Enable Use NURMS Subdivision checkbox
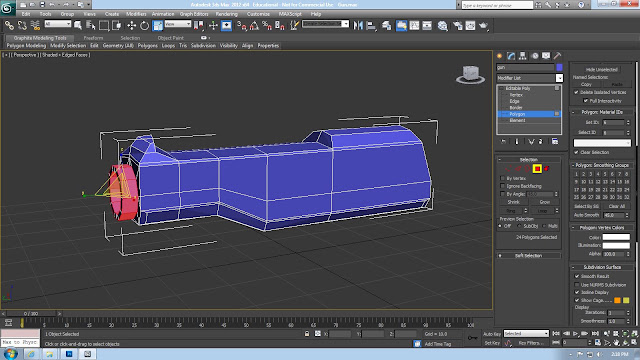Image resolution: width=640 pixels, height=360 pixels. (x=577, y=284)
